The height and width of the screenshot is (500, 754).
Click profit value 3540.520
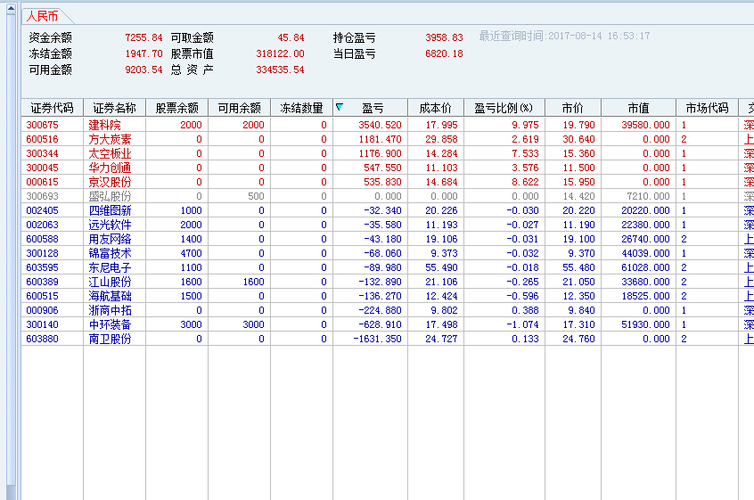(x=380, y=125)
